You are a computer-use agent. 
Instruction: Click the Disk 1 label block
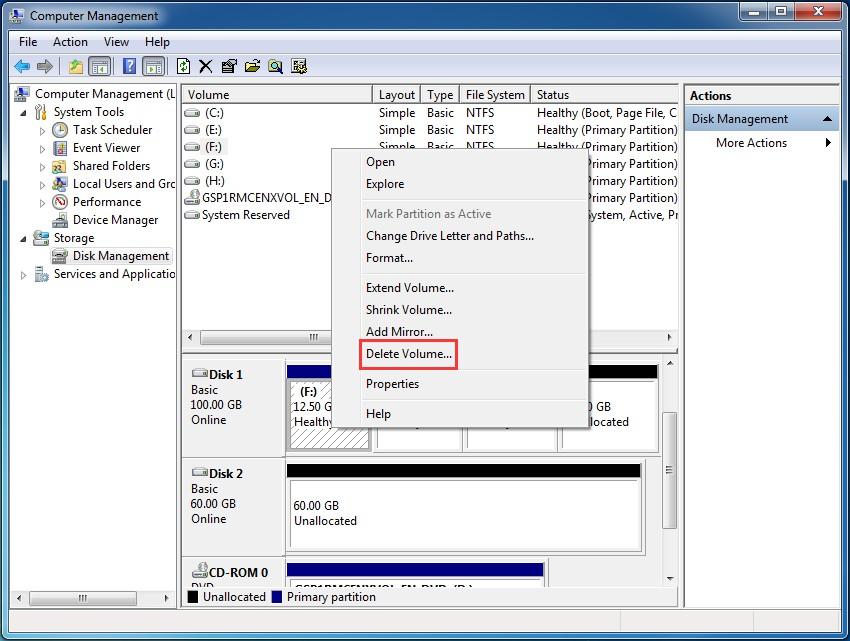tap(233, 408)
